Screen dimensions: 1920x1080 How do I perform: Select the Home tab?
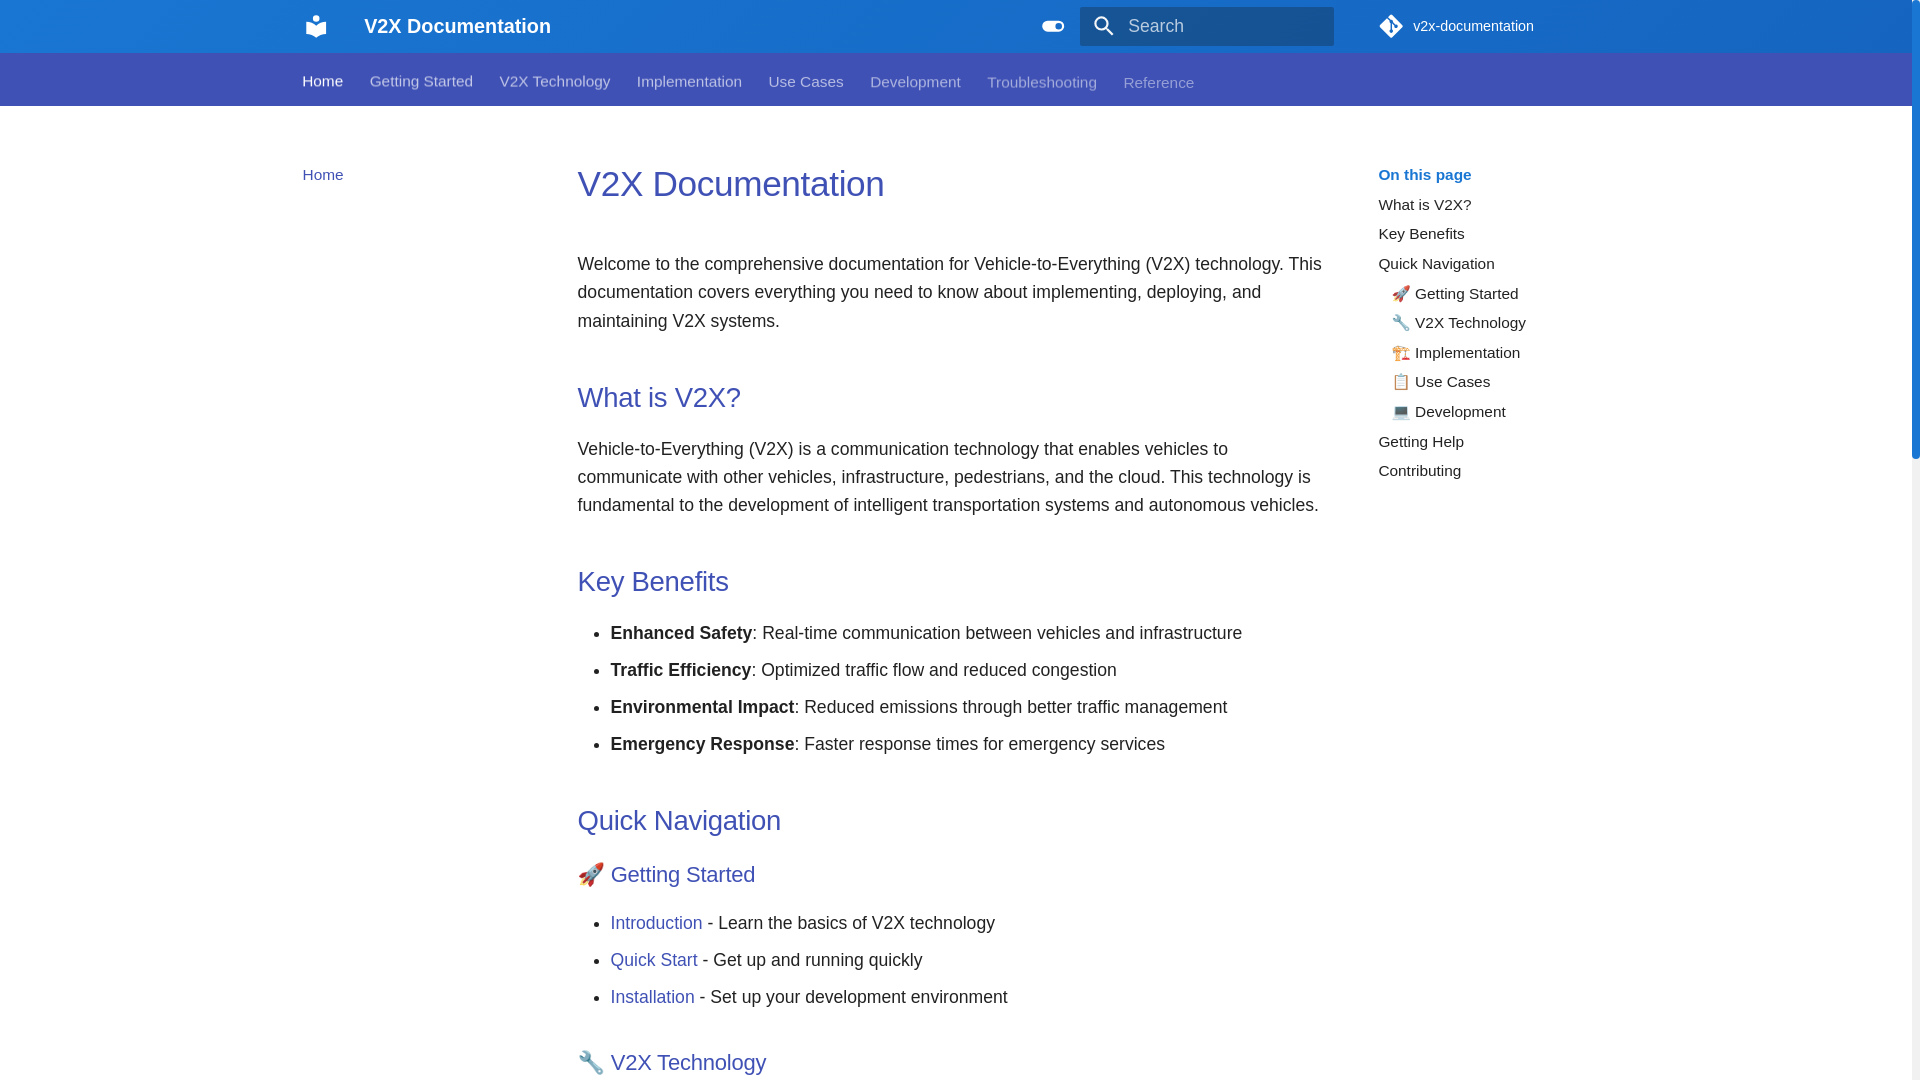click(x=323, y=81)
